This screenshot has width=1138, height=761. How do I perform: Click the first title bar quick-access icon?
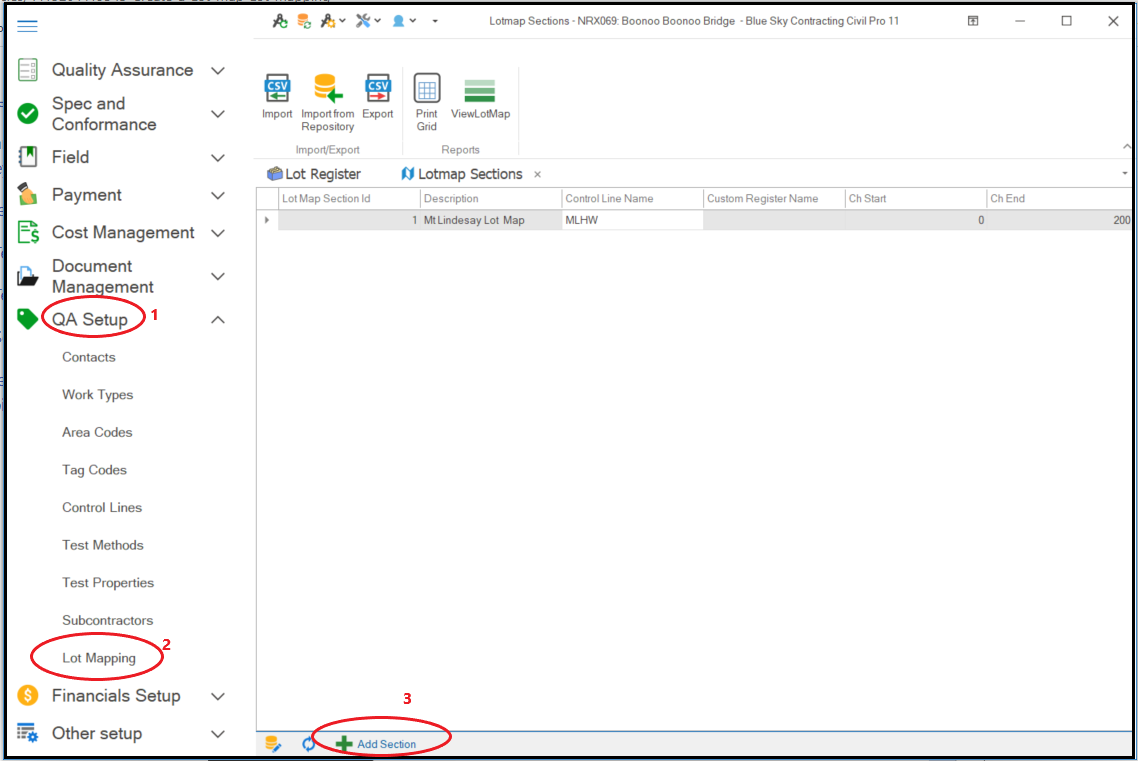point(280,21)
